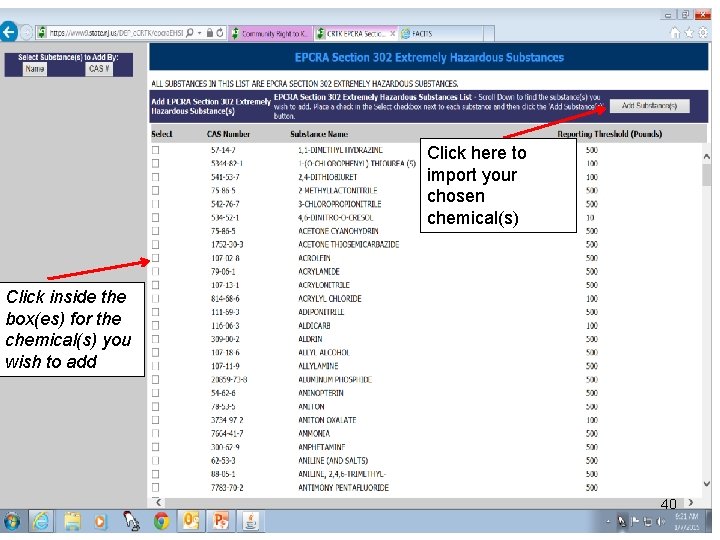The height and width of the screenshot is (540, 720).
Task: Open PowerPoint from taskbar
Action: point(220,521)
